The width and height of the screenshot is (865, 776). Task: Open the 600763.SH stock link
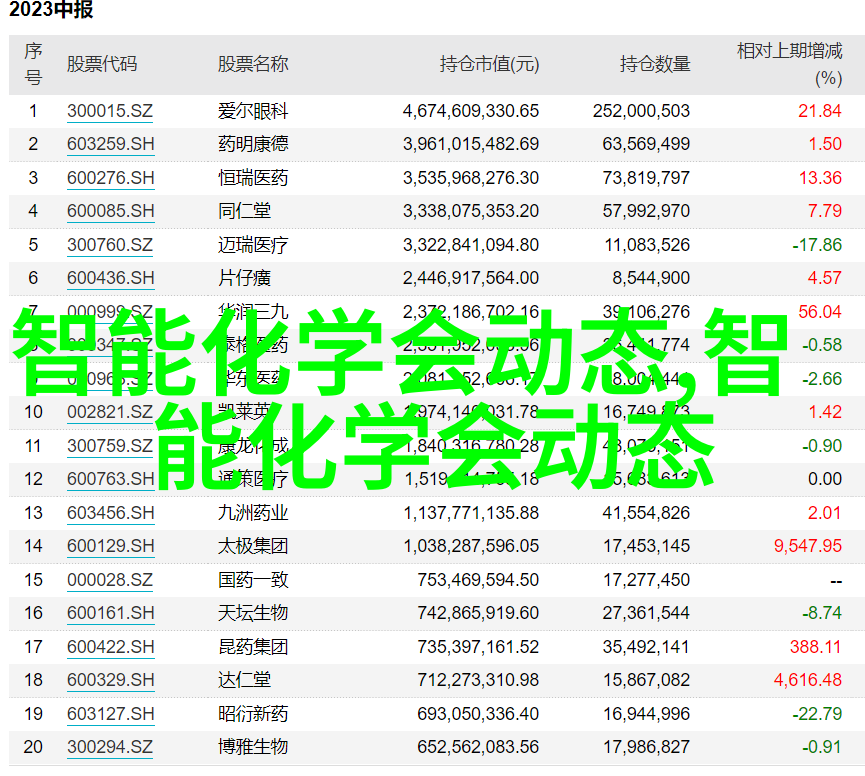[x=110, y=479]
